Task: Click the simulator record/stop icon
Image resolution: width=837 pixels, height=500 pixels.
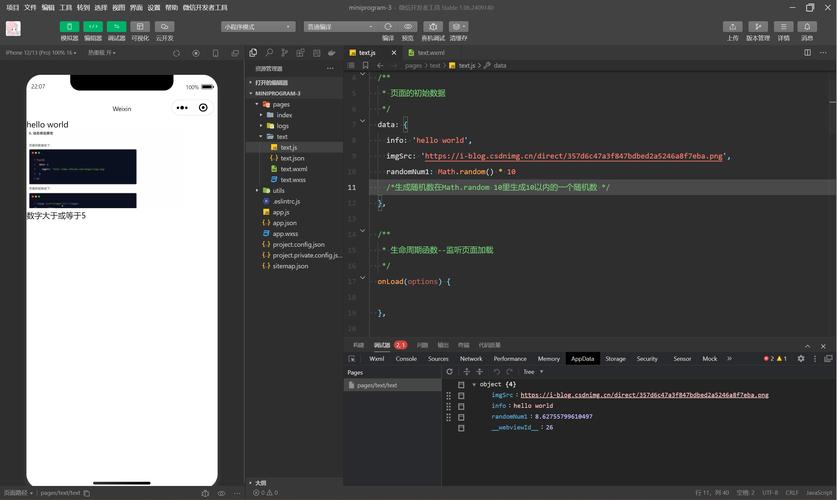Action: [x=196, y=53]
